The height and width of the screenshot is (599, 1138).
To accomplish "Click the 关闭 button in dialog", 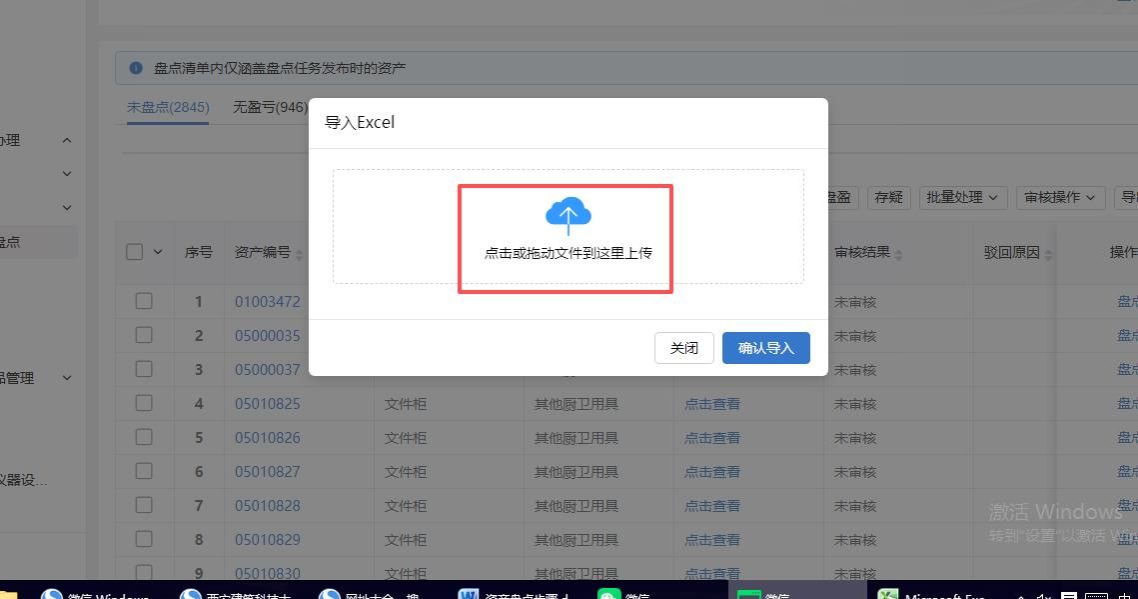I will 684,348.
